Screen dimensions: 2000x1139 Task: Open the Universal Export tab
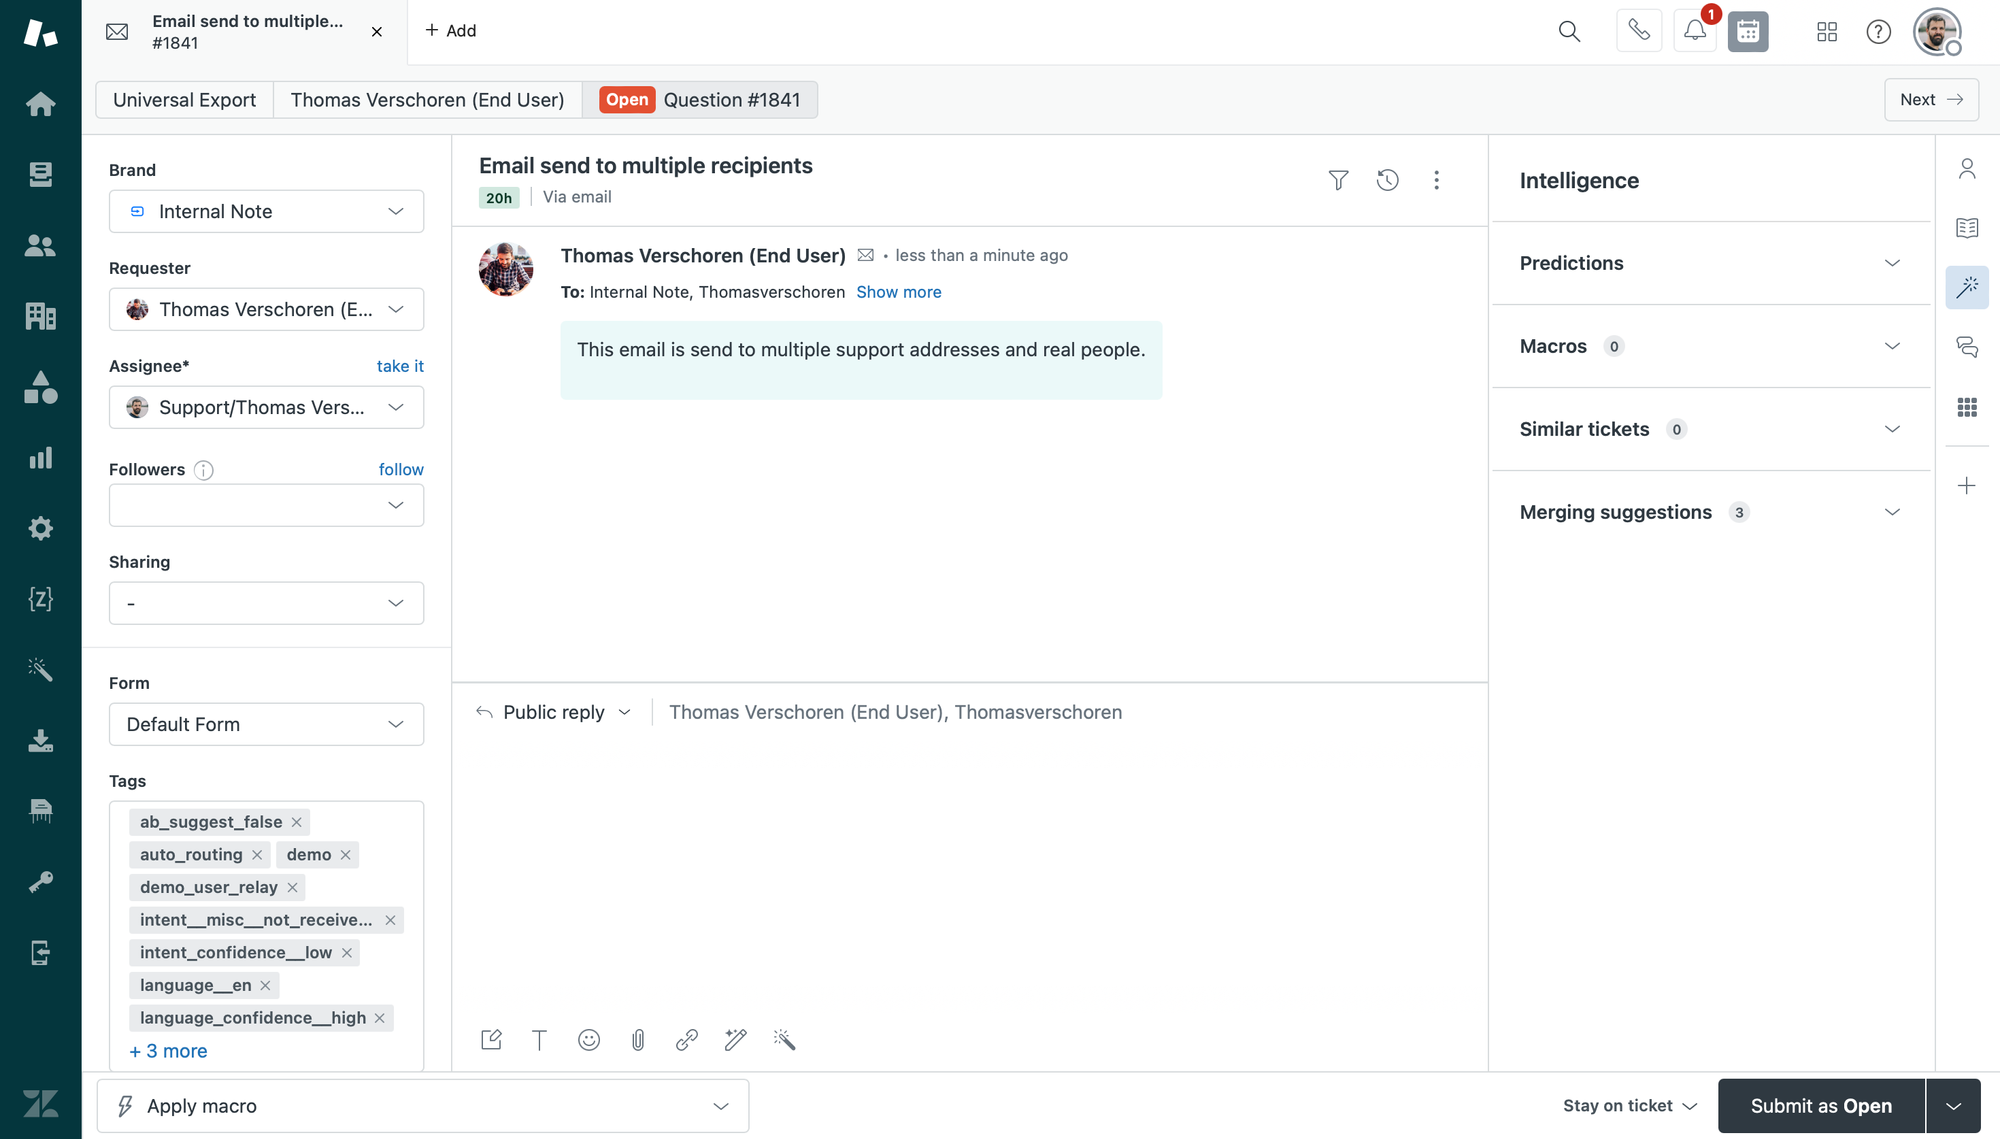click(x=184, y=100)
